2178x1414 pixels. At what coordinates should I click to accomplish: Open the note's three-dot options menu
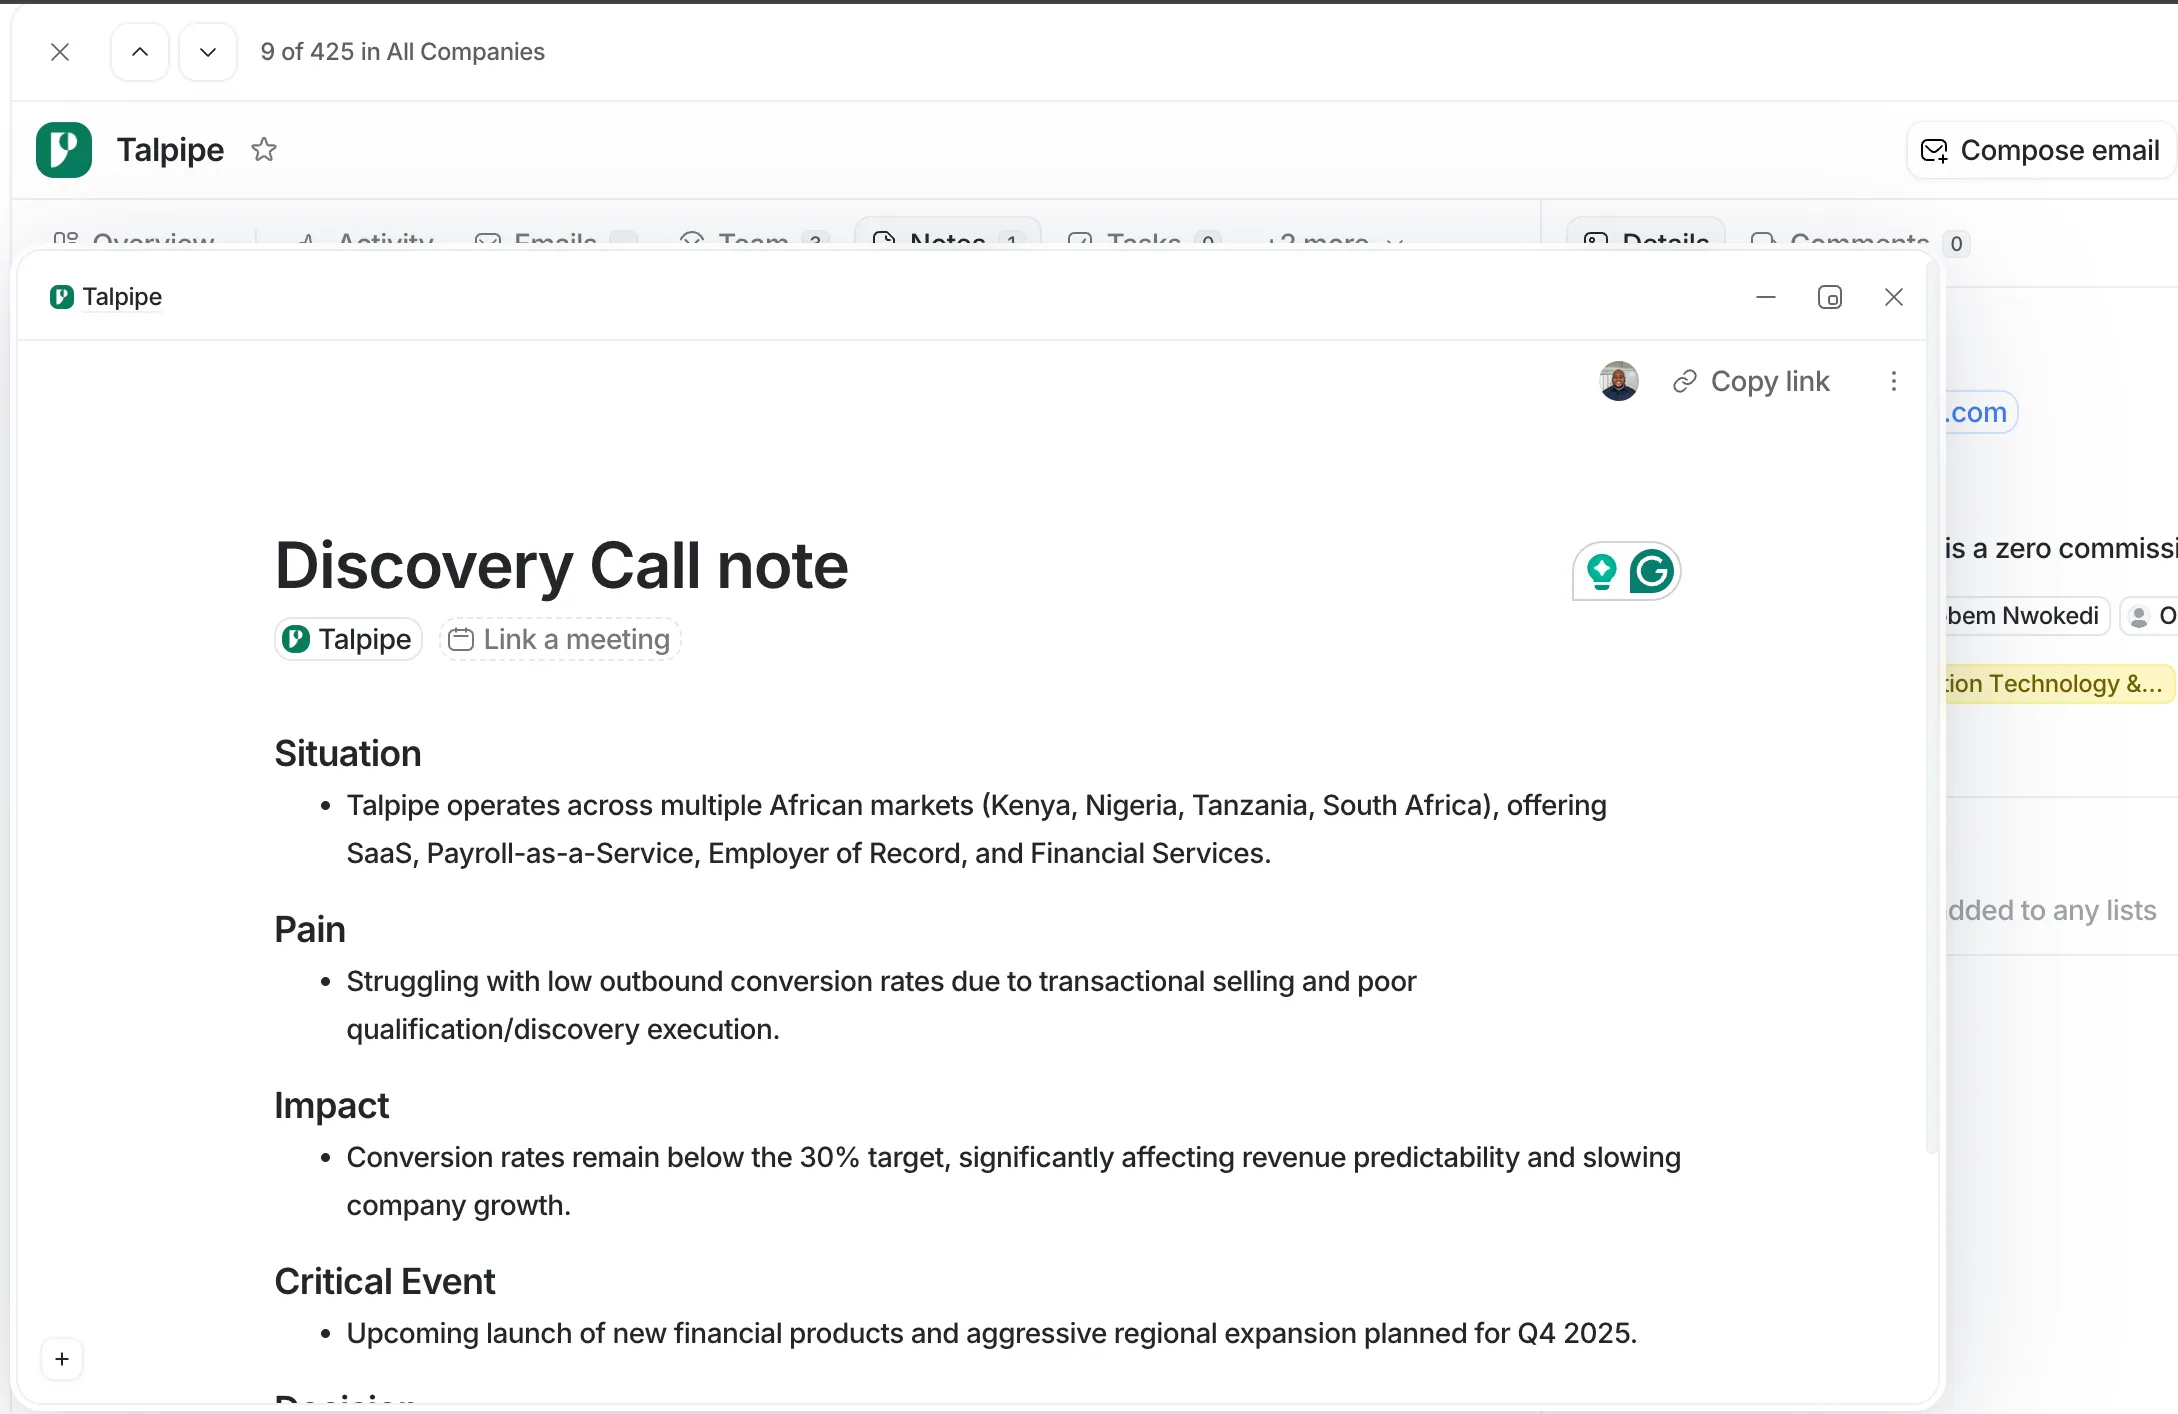coord(1894,381)
